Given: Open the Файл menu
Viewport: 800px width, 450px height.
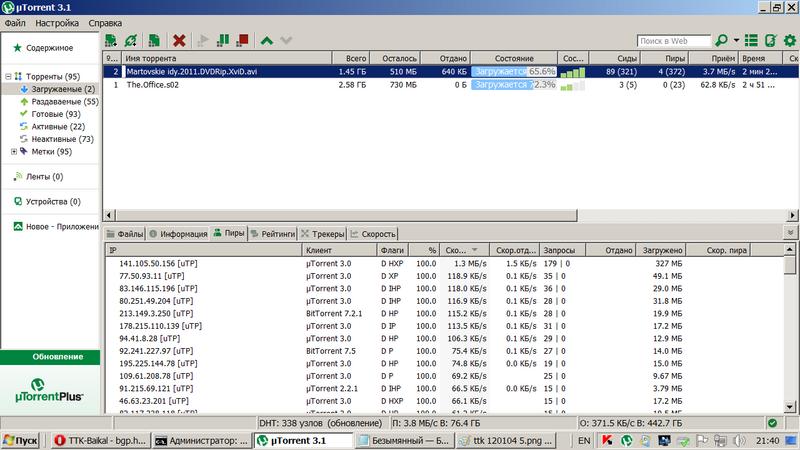Looking at the screenshot, I should 15,23.
